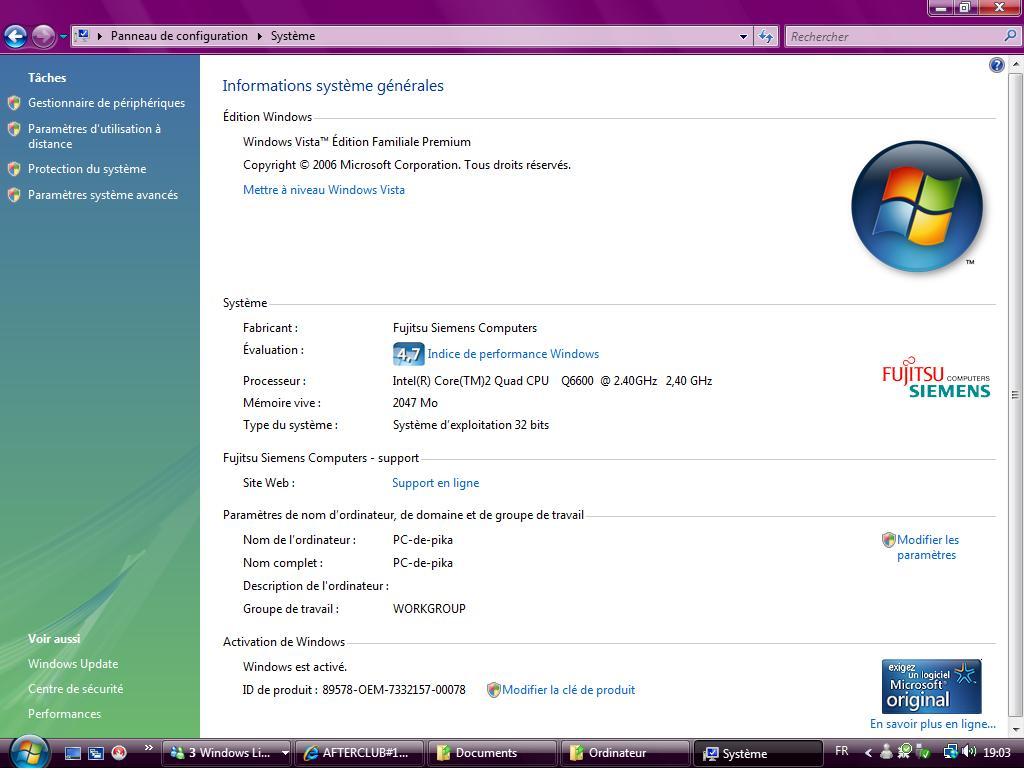
Task: Select Panneau de configuration in the breadcrumb
Action: 179,36
